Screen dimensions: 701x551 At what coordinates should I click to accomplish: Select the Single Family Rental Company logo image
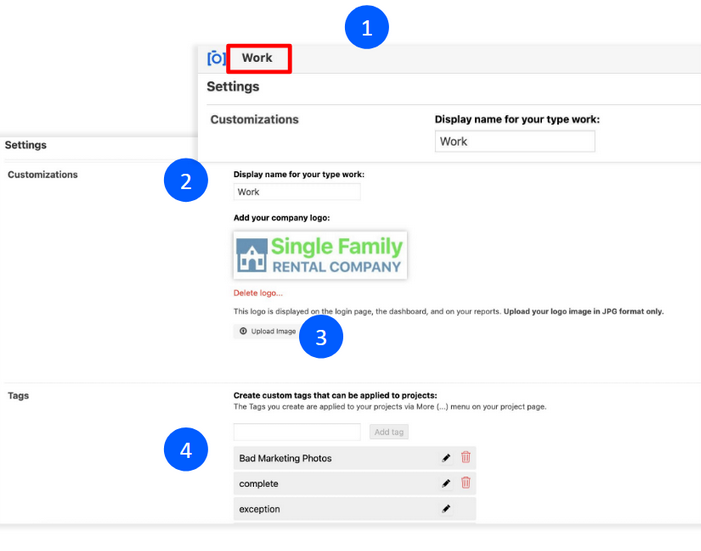click(x=320, y=254)
